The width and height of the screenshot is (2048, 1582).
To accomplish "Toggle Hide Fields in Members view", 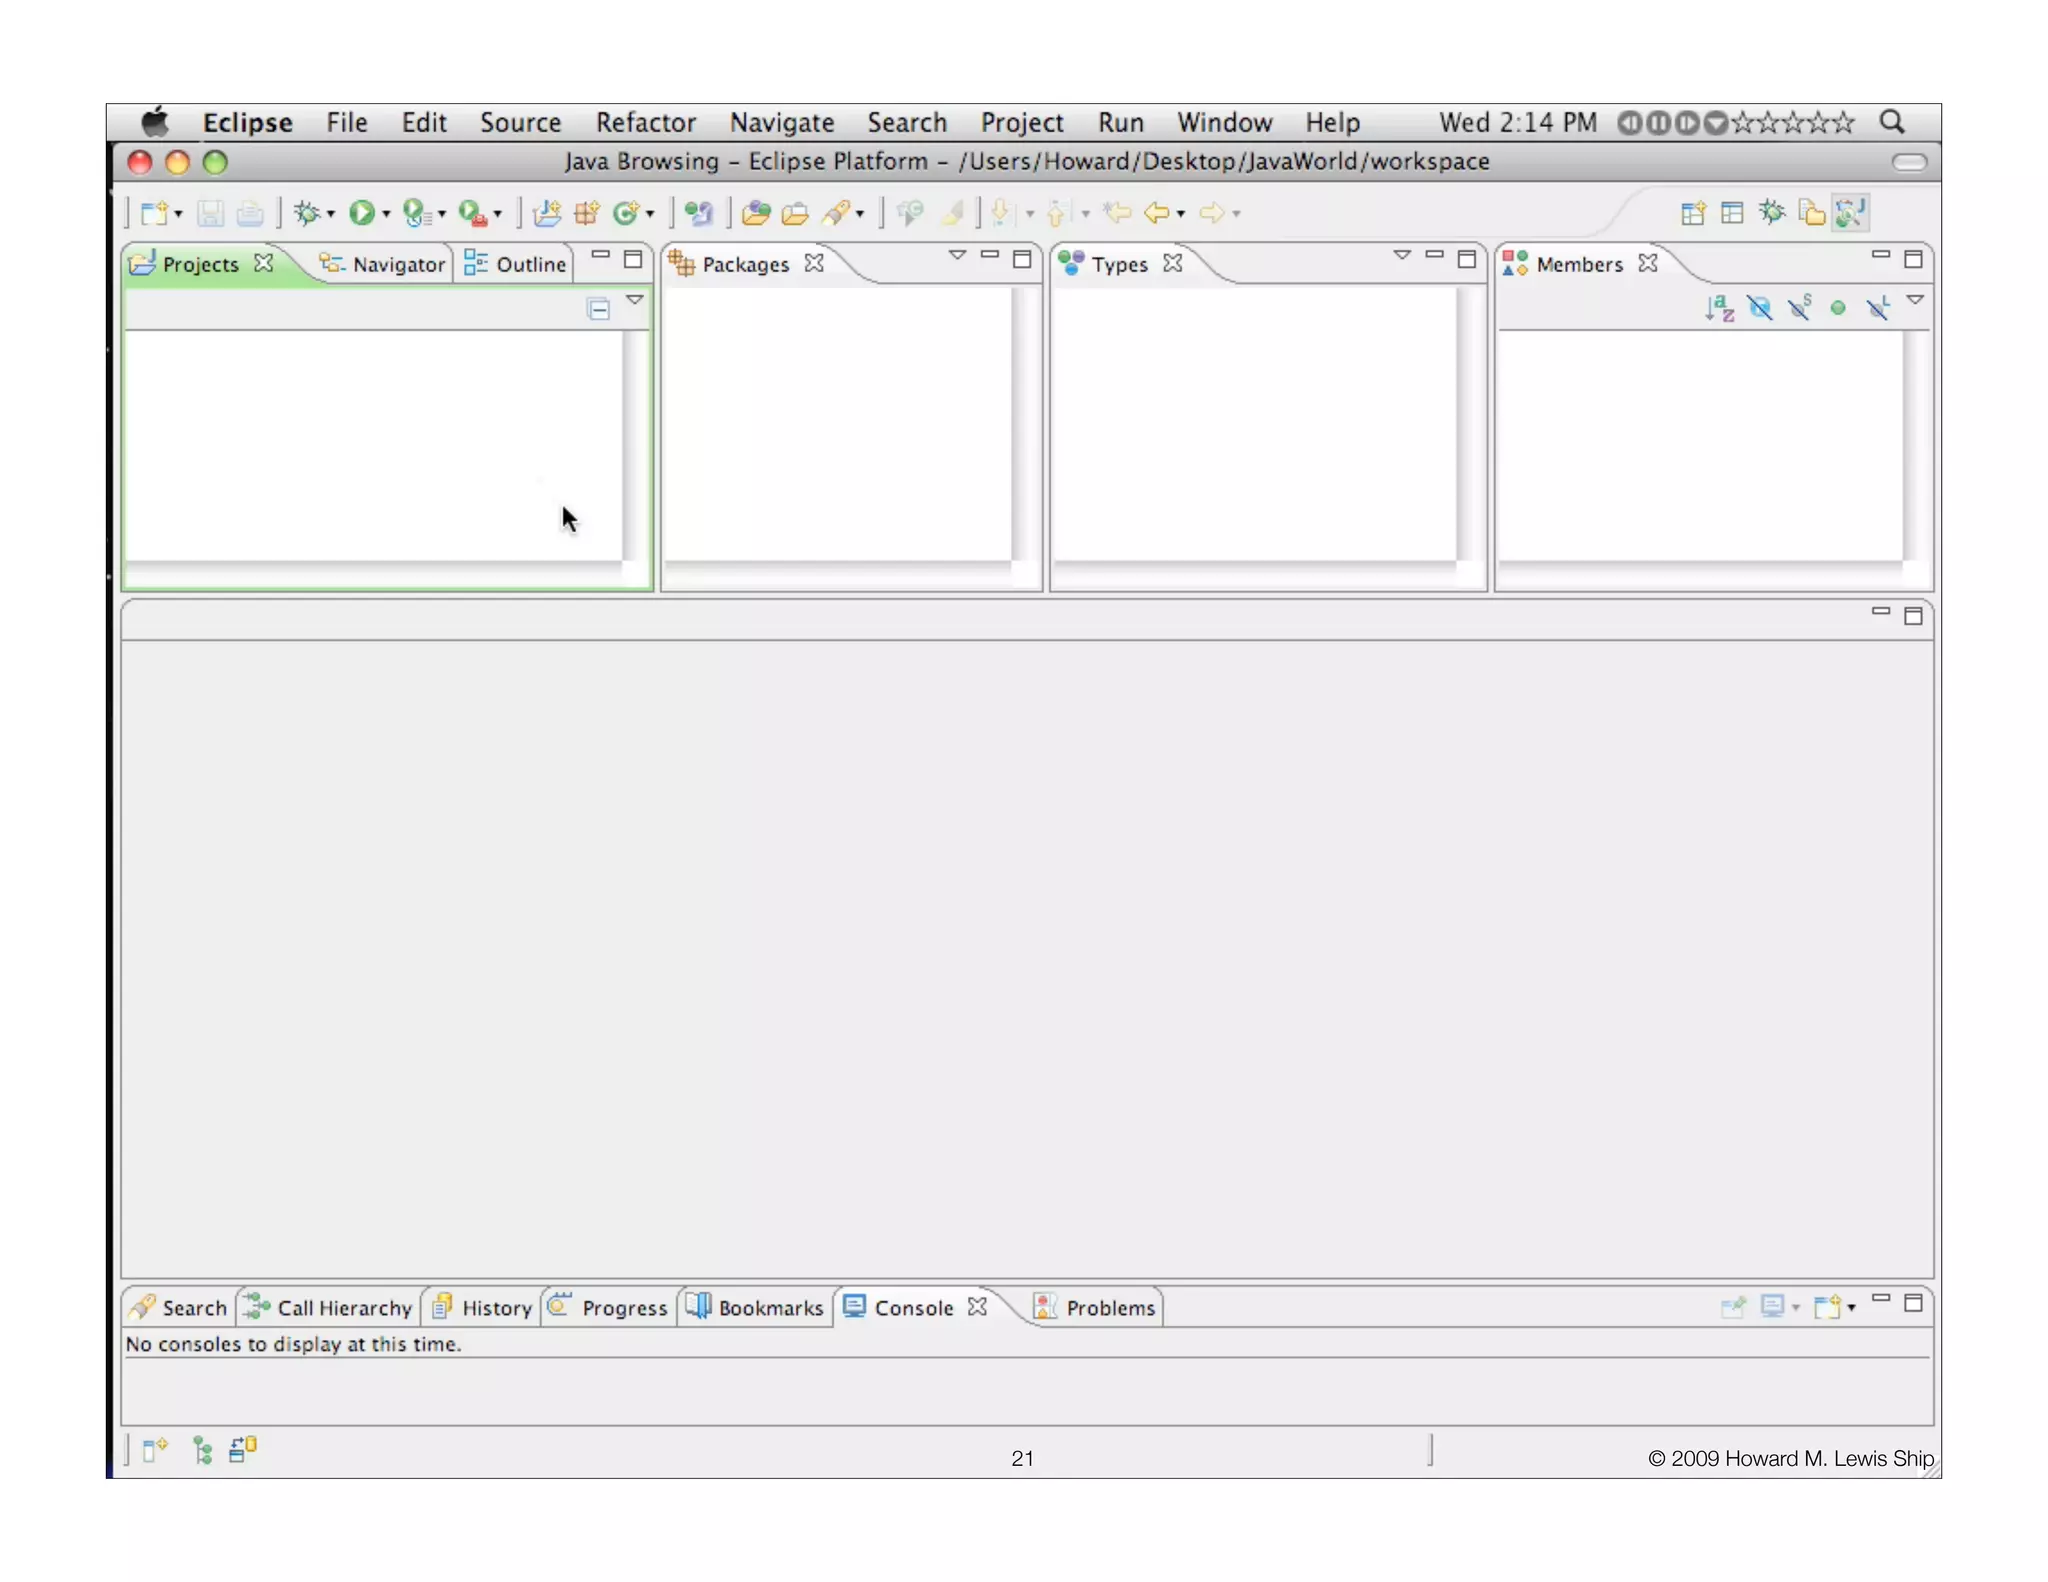I will (1760, 308).
